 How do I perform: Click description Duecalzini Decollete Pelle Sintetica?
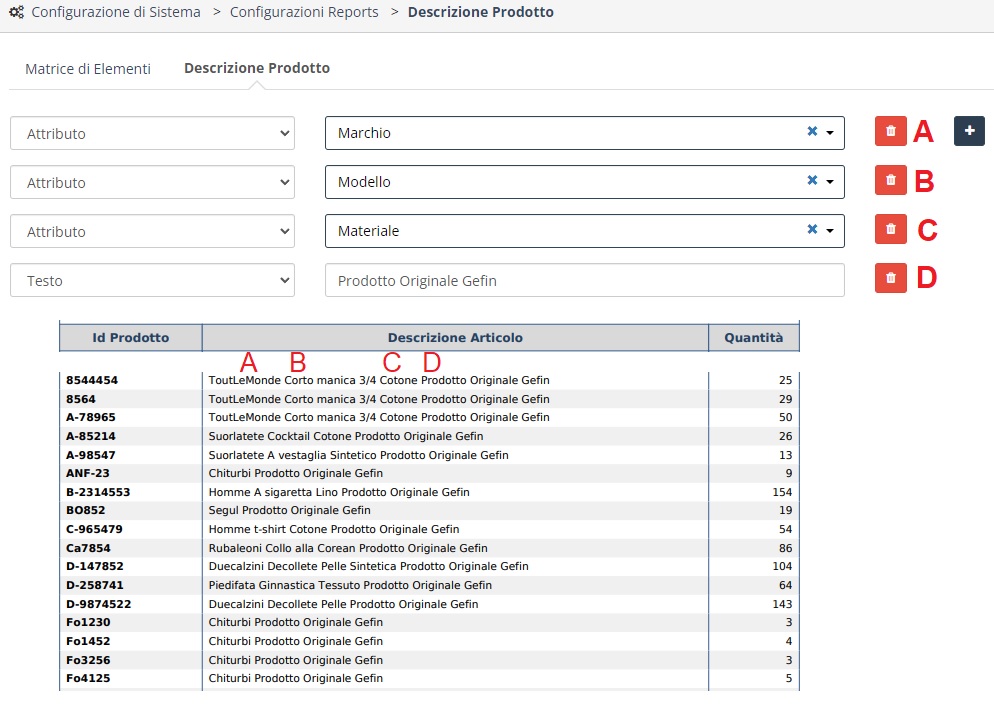coord(302,566)
